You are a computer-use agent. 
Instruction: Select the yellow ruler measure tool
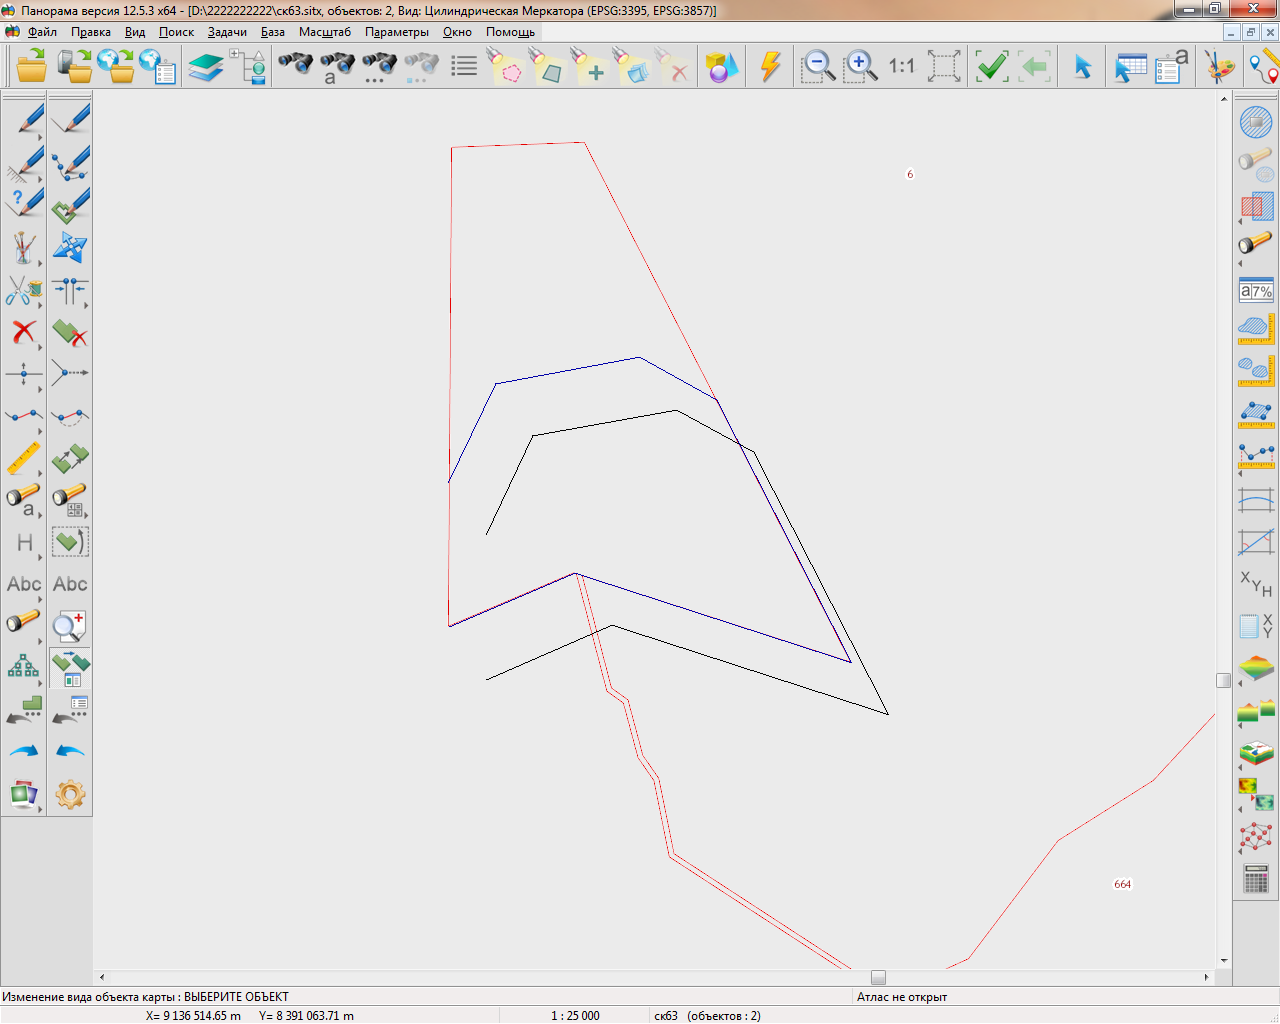click(x=24, y=458)
